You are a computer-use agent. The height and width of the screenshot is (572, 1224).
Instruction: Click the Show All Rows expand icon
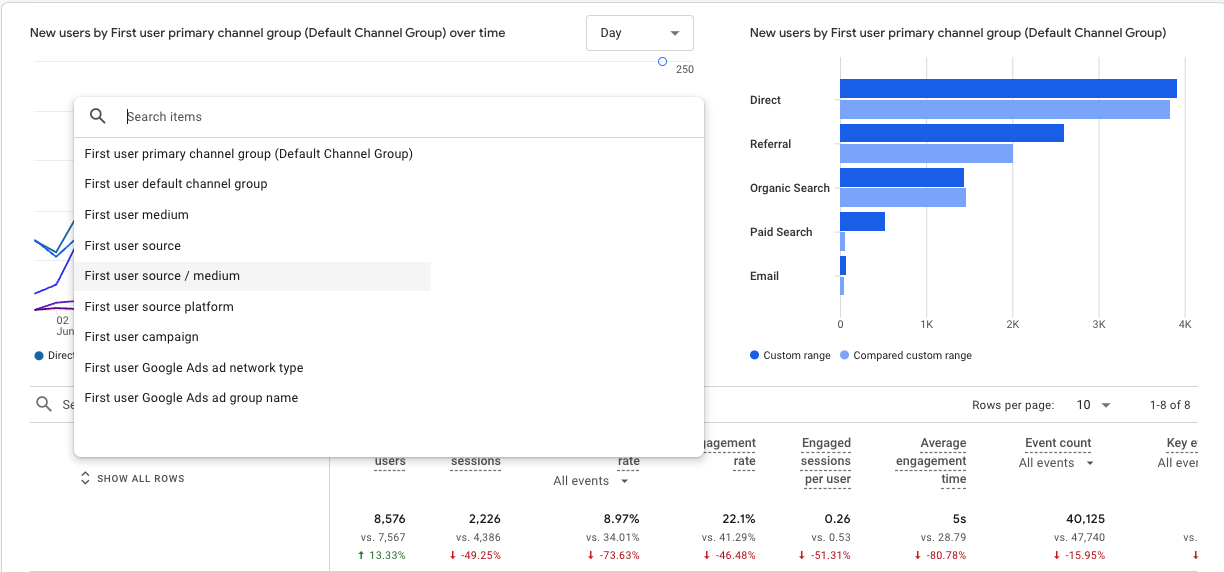pyautogui.click(x=85, y=479)
